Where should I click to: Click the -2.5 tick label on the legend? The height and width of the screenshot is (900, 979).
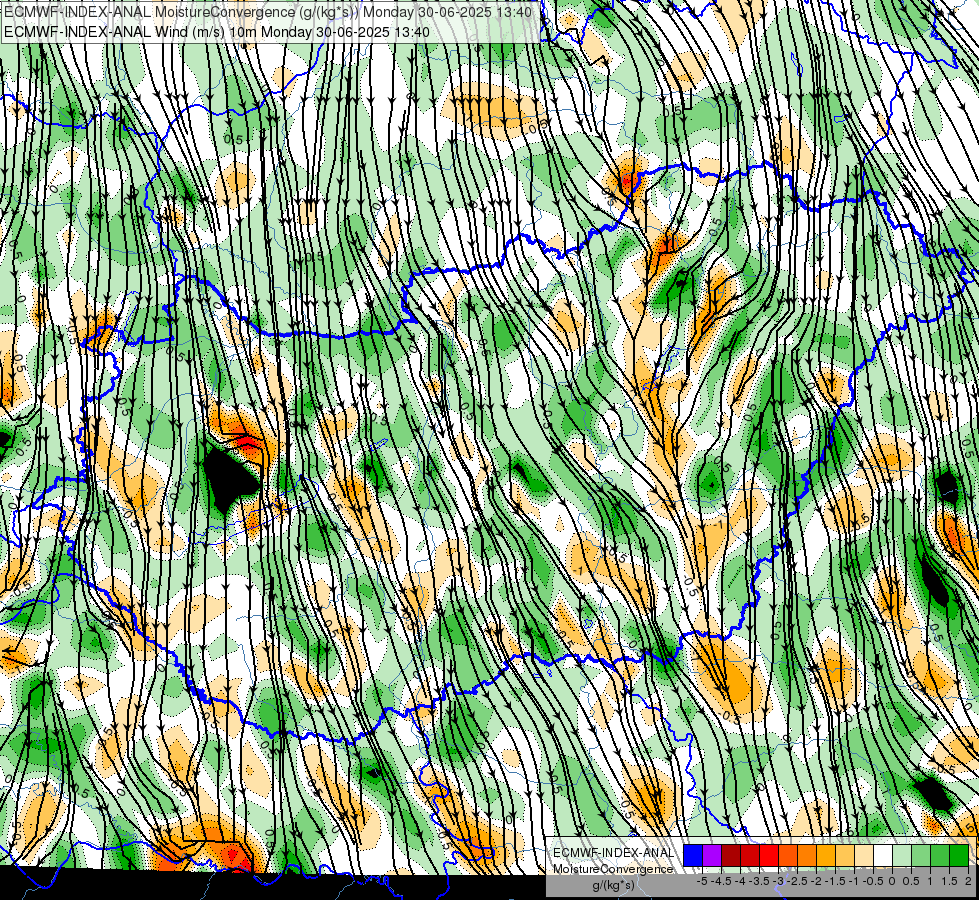pyautogui.click(x=798, y=881)
